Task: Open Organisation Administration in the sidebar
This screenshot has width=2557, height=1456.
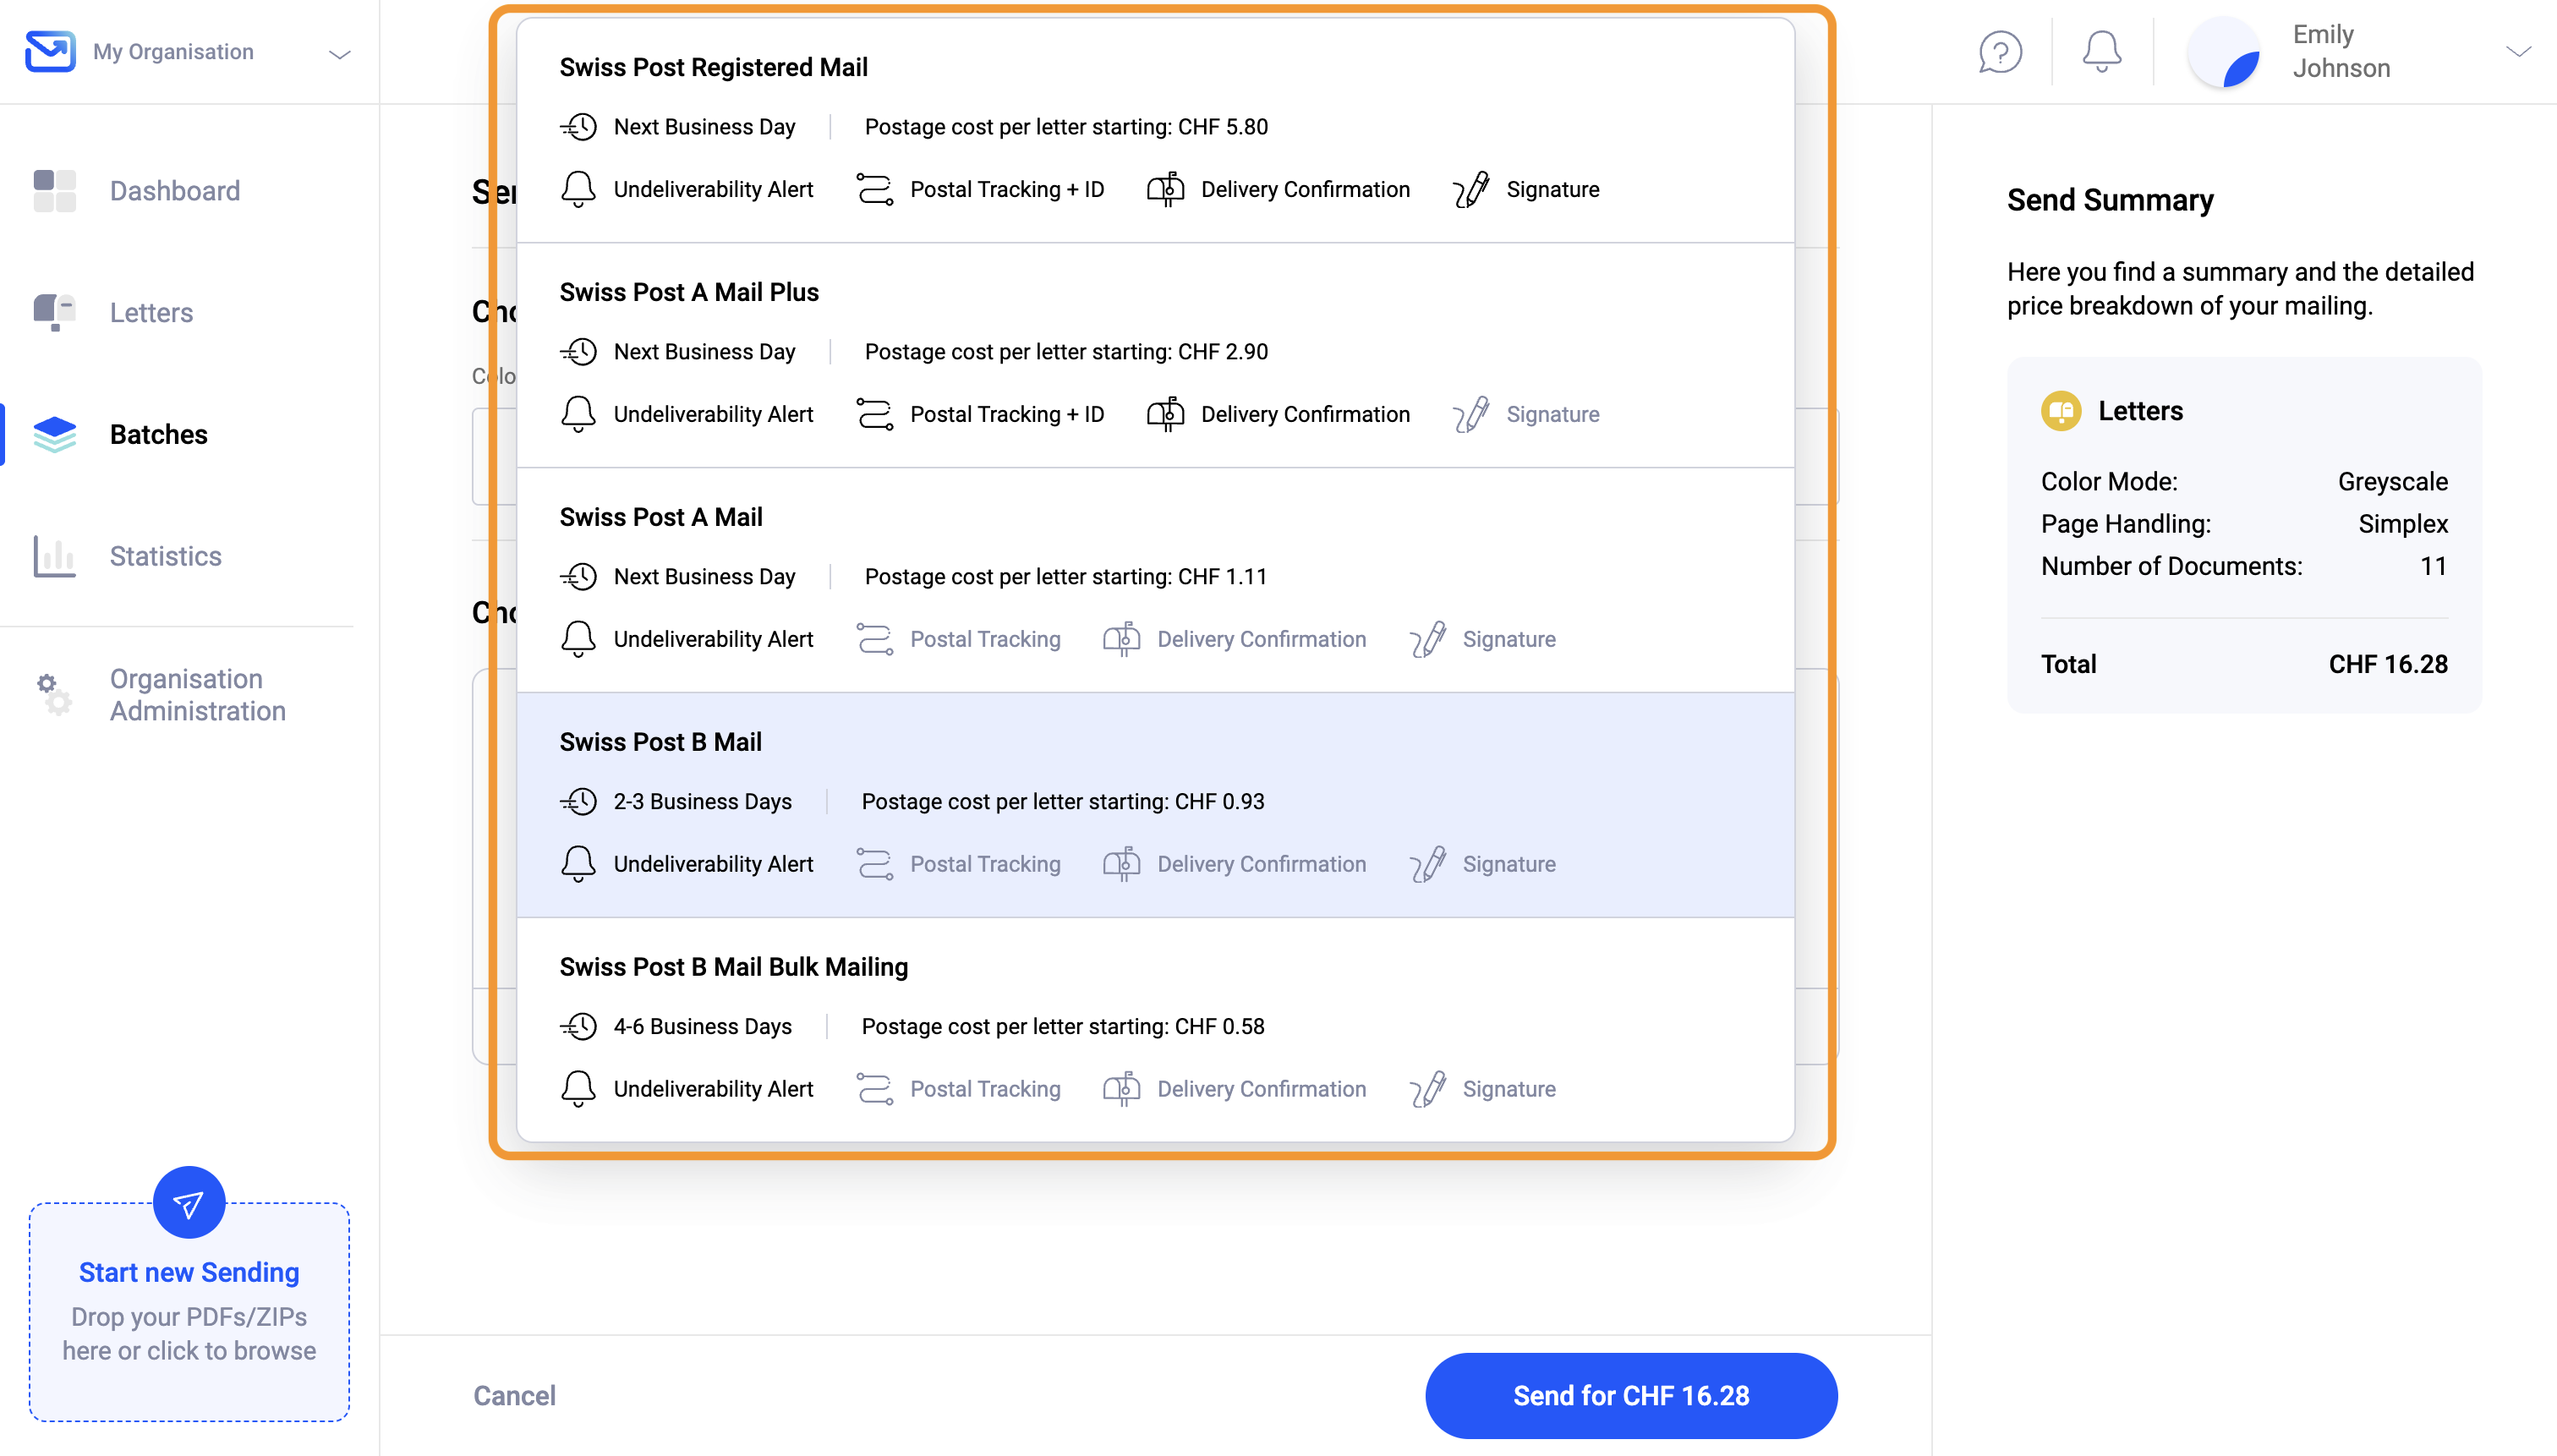Action: tap(198, 695)
